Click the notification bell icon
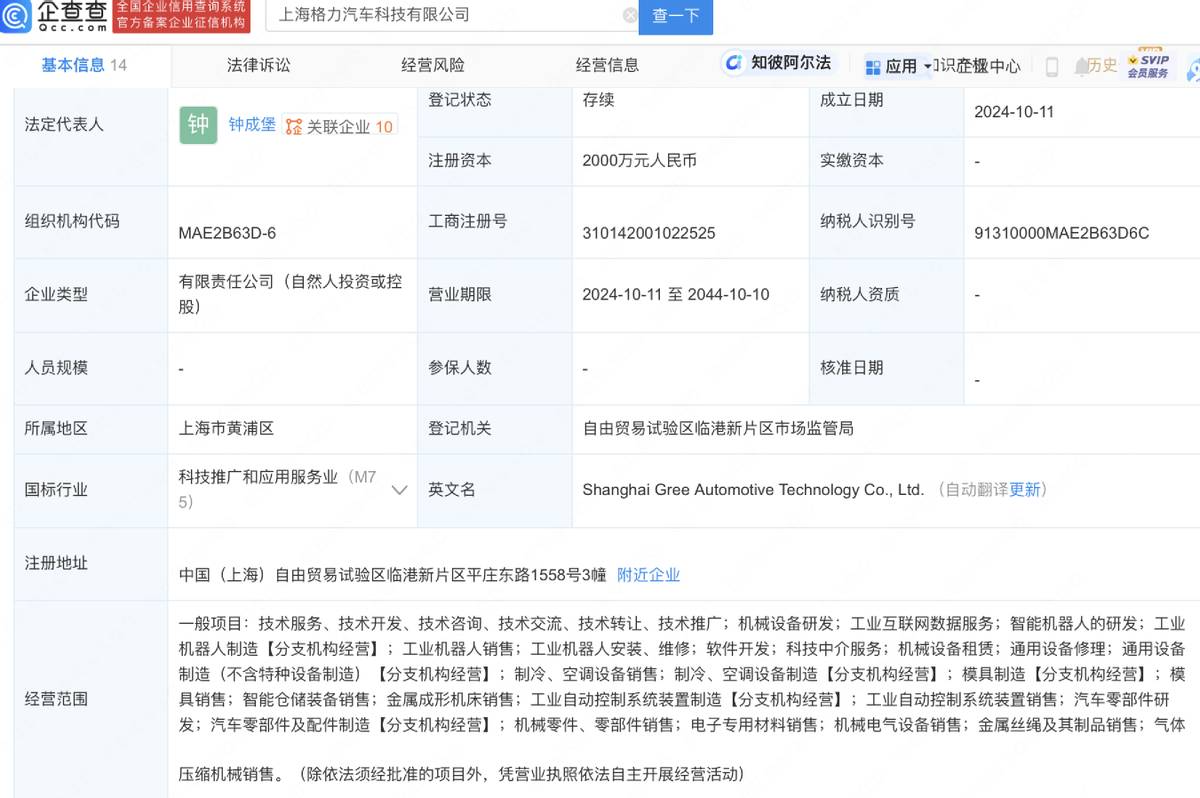Image resolution: width=1200 pixels, height=798 pixels. tap(1081, 66)
